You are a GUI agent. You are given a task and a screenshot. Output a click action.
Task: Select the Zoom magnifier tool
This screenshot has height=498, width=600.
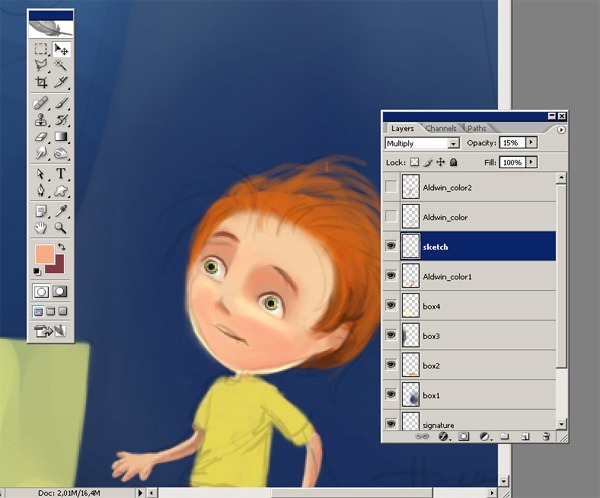60,228
